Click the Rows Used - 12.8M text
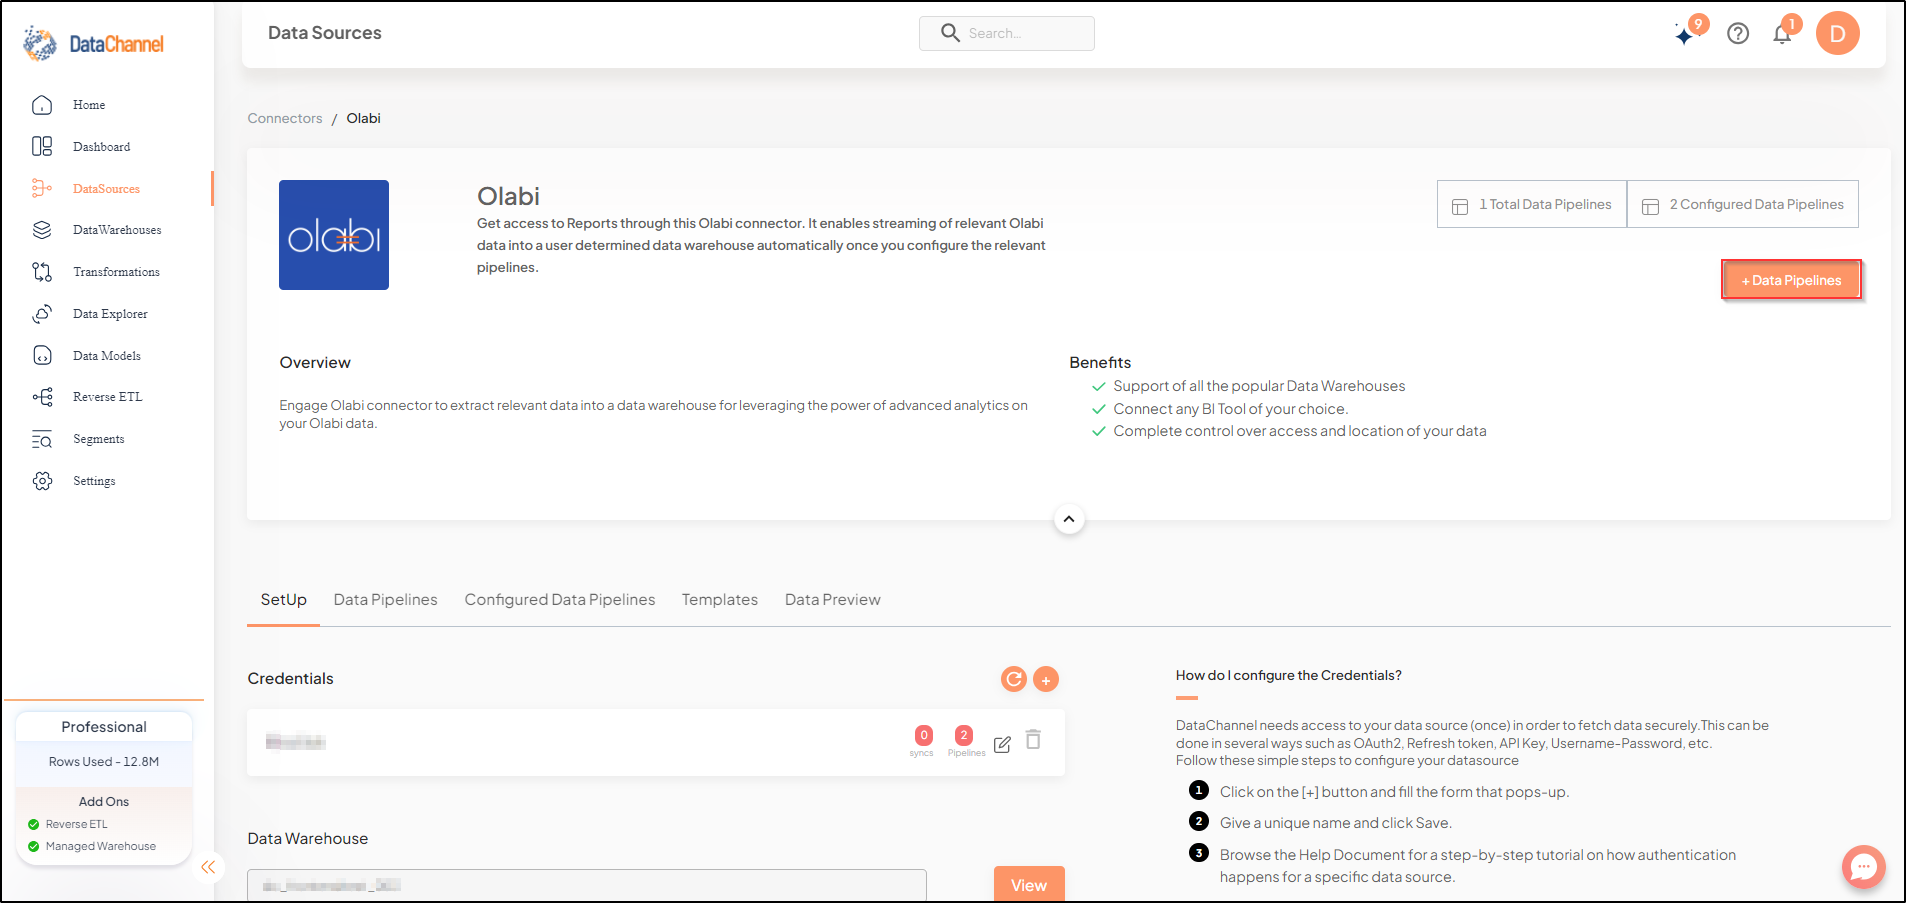This screenshot has width=1906, height=903. point(104,762)
